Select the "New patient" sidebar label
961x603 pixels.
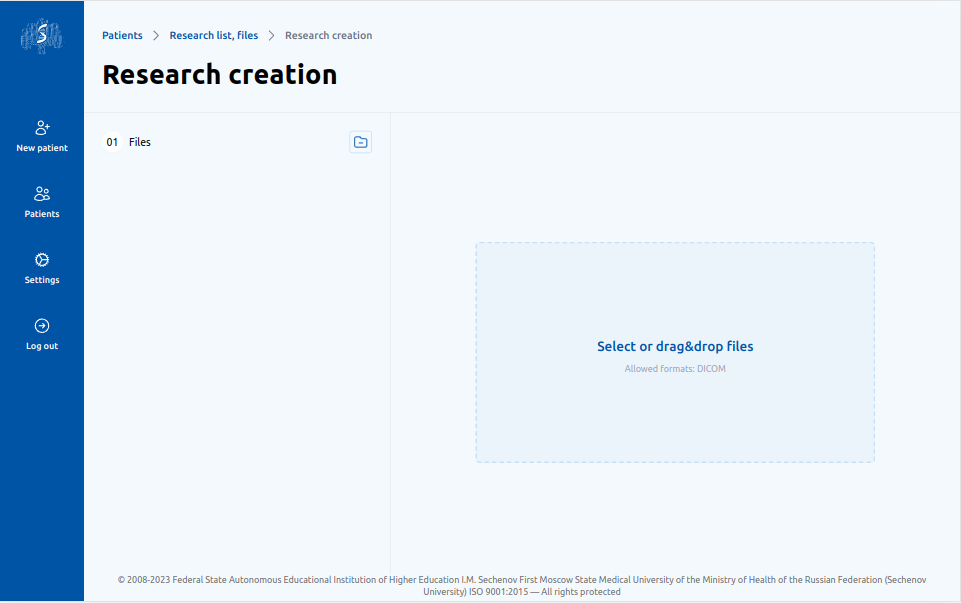click(x=42, y=148)
